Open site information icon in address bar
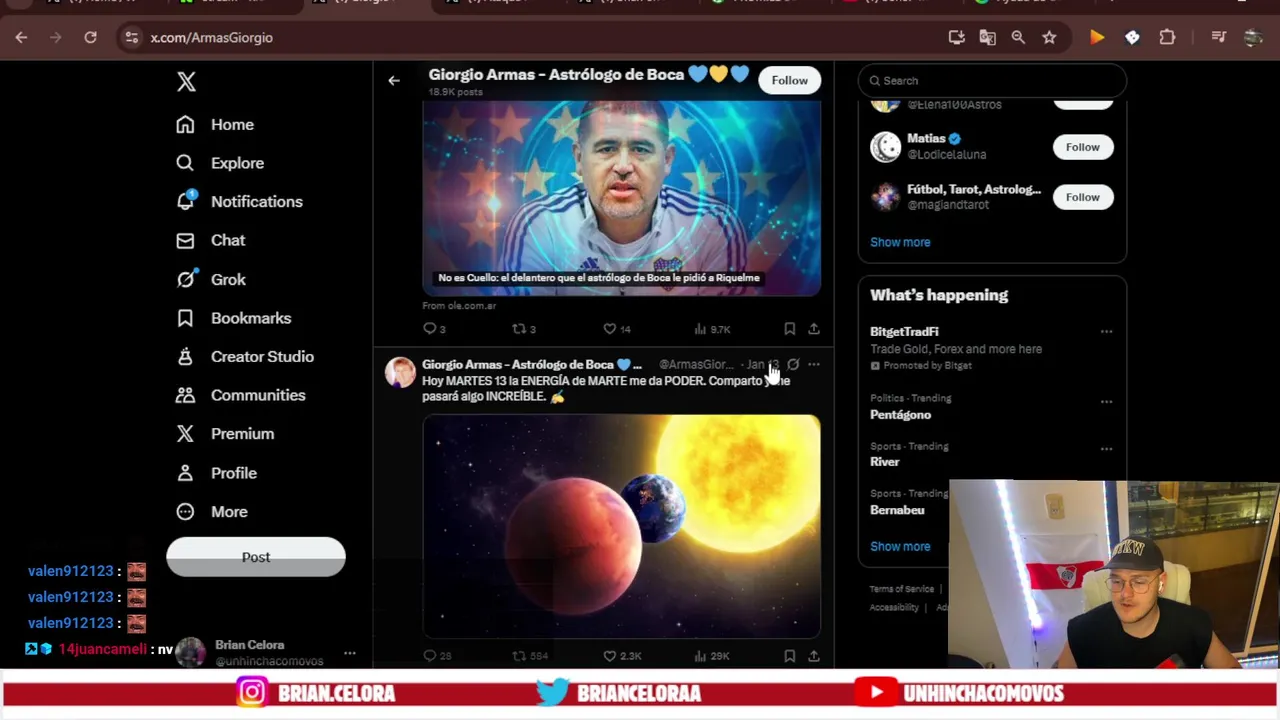This screenshot has width=1280, height=720. click(131, 38)
